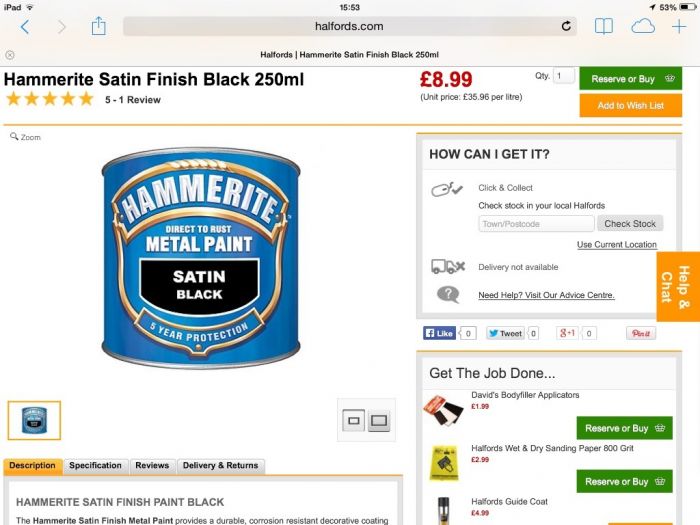Image resolution: width=700 pixels, height=525 pixels.
Task: Open the Help & Chat side tab
Action: click(x=678, y=286)
